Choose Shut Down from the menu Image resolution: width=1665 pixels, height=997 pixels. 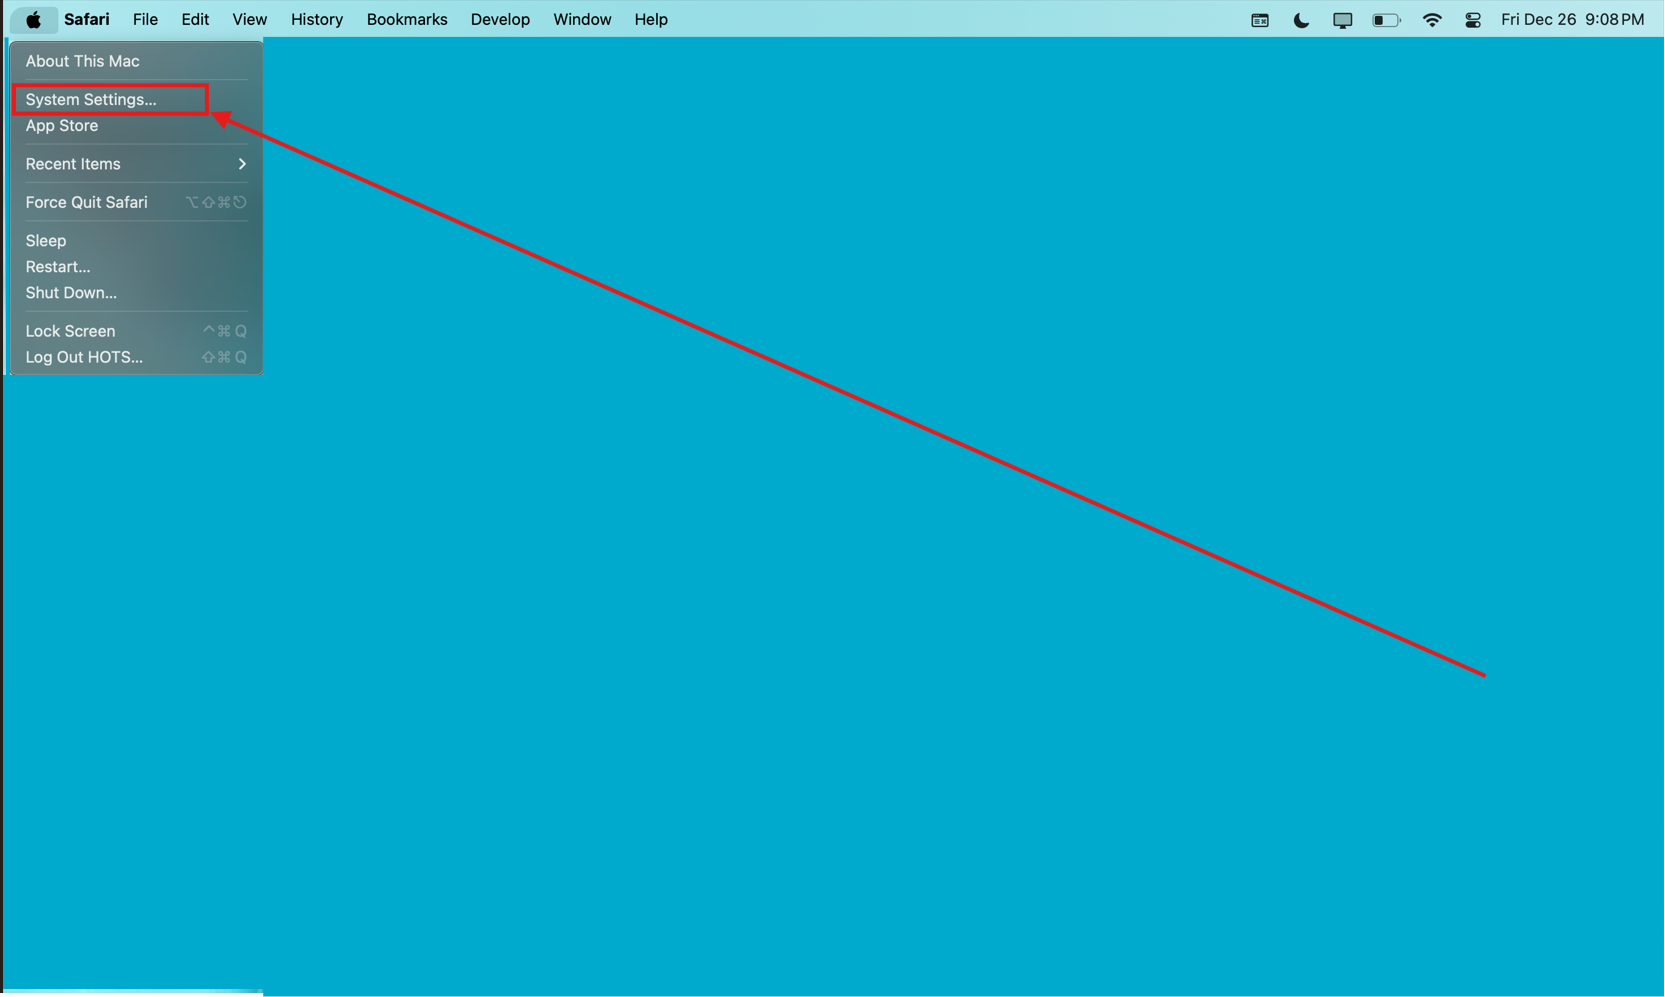71,293
